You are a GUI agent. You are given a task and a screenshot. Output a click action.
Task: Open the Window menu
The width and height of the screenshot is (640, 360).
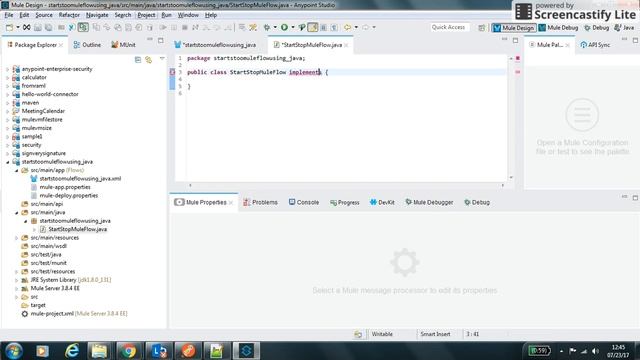(x=188, y=15)
